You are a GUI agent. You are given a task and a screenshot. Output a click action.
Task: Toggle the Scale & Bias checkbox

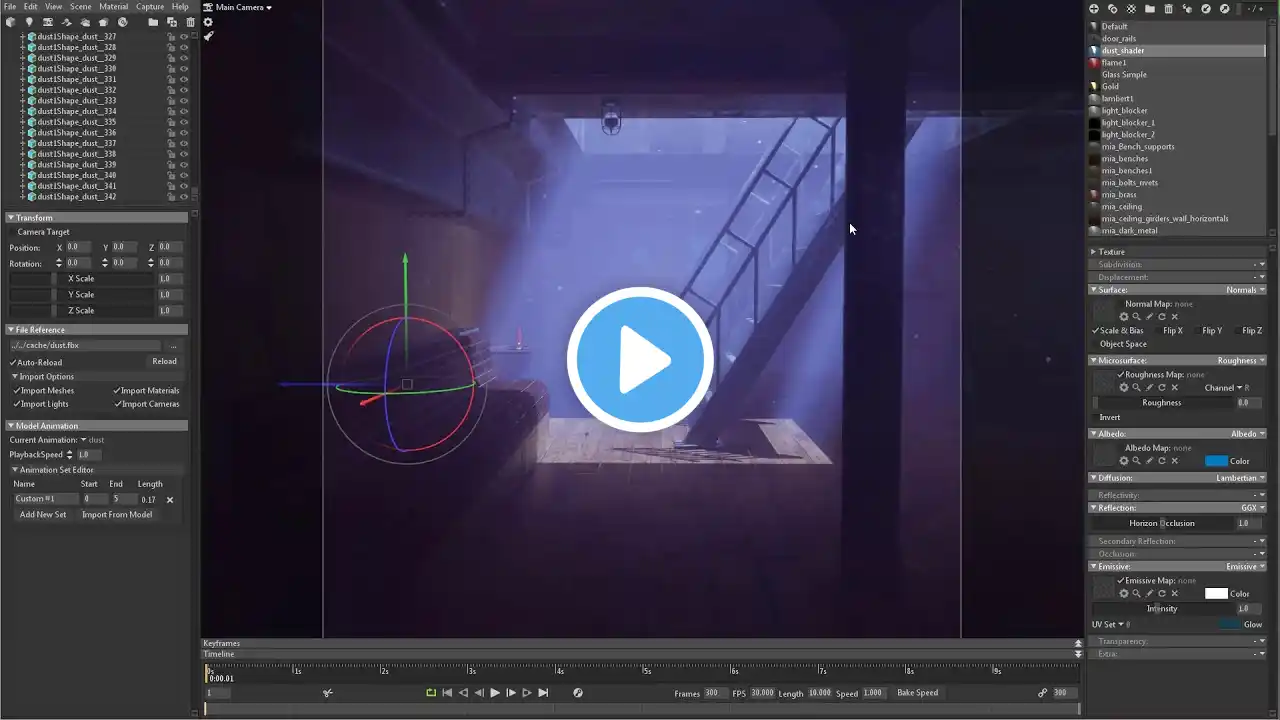pos(1096,331)
